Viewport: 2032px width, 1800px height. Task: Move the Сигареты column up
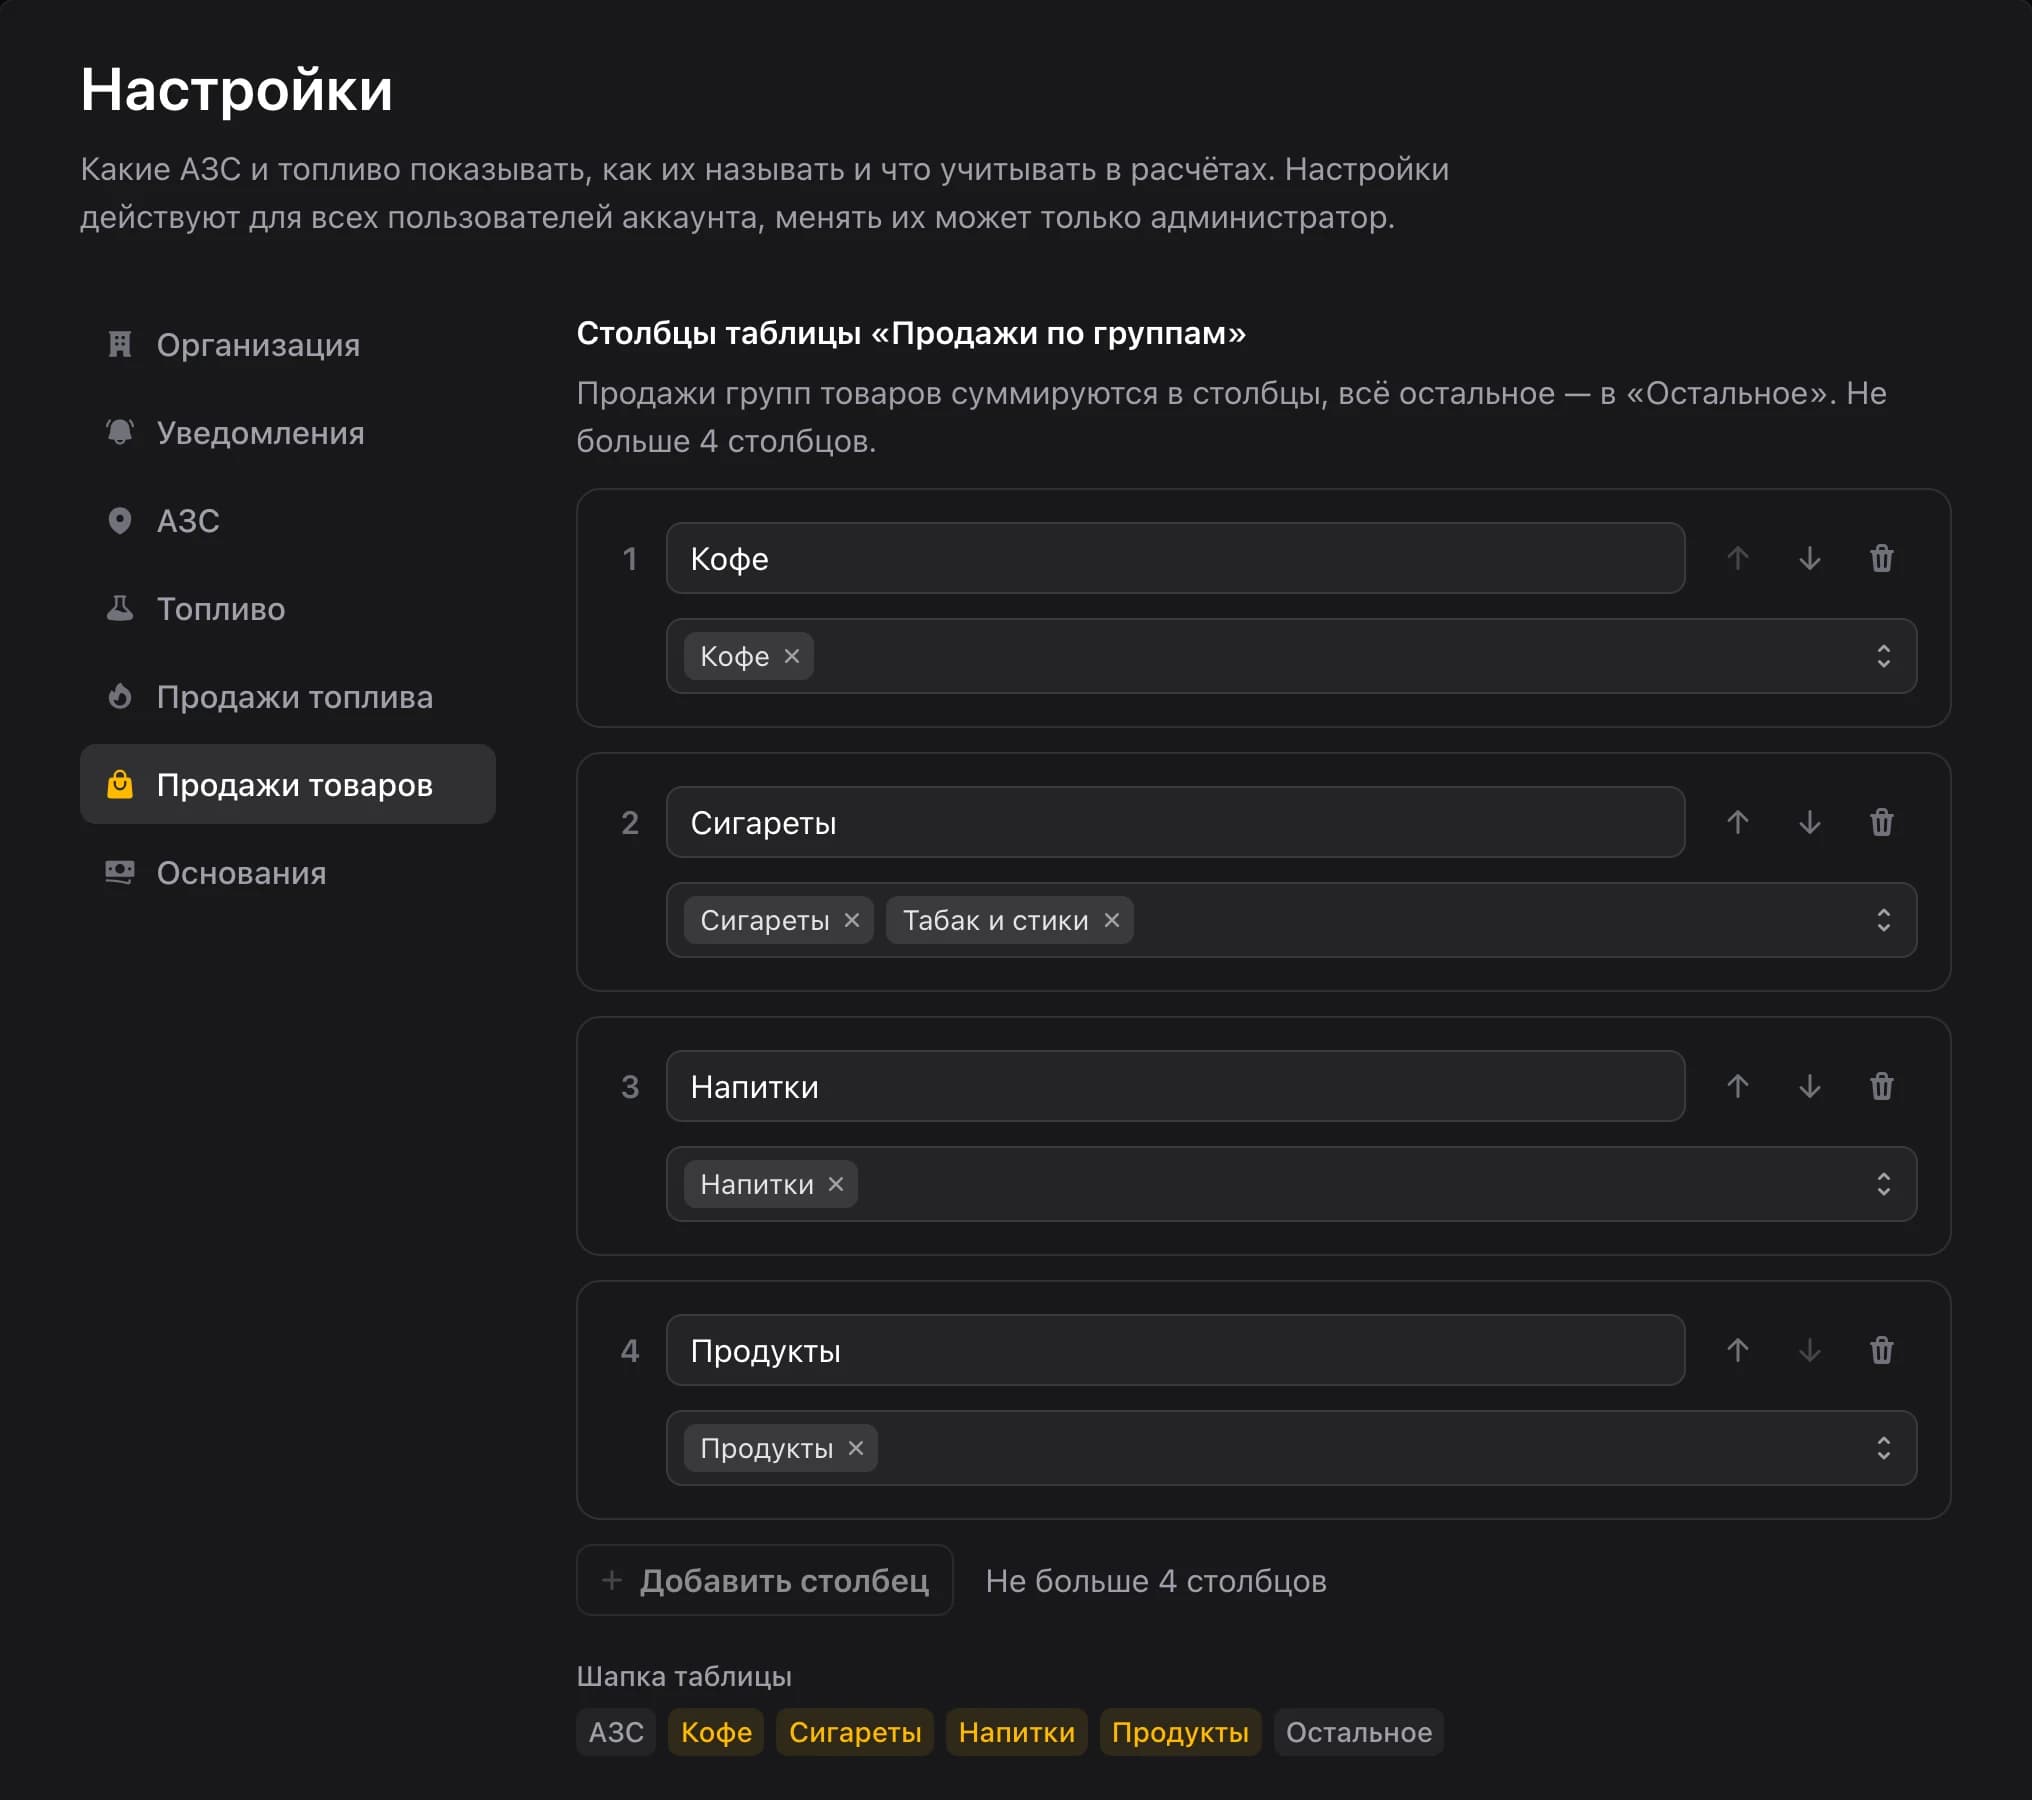[1737, 822]
